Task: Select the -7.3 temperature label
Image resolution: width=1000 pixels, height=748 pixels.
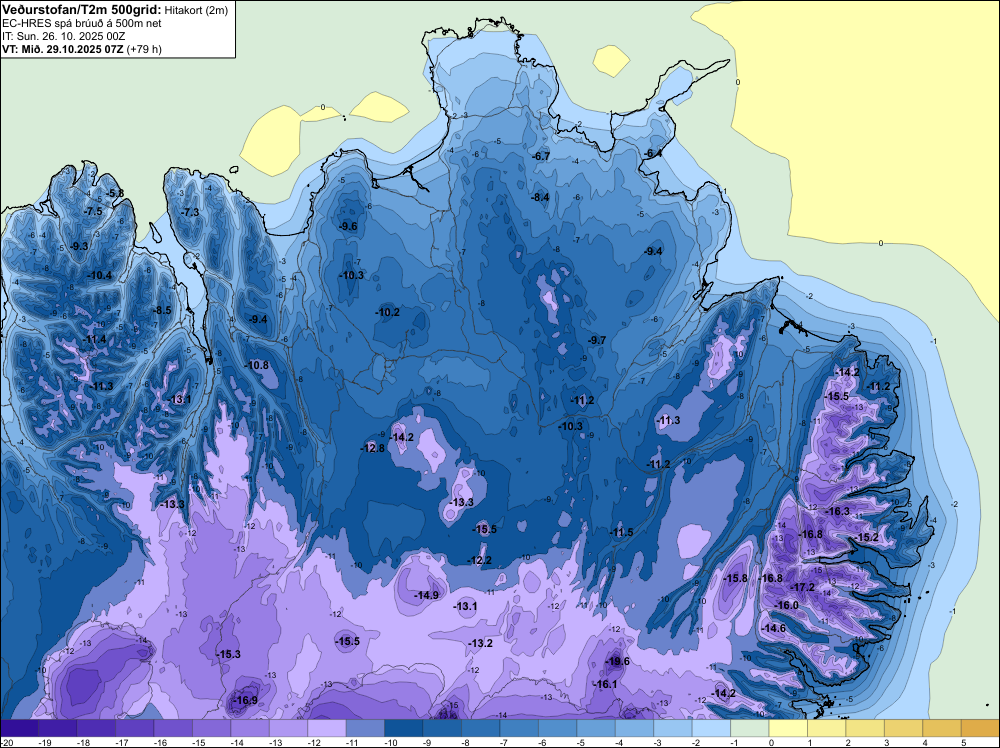Action: (190, 212)
